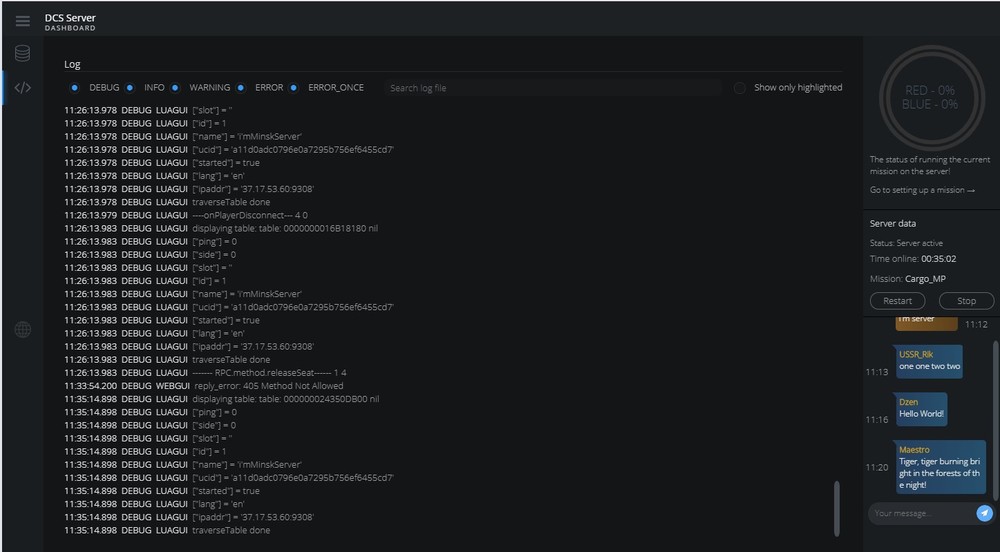
Task: Click the Search log file field
Action: (550, 88)
